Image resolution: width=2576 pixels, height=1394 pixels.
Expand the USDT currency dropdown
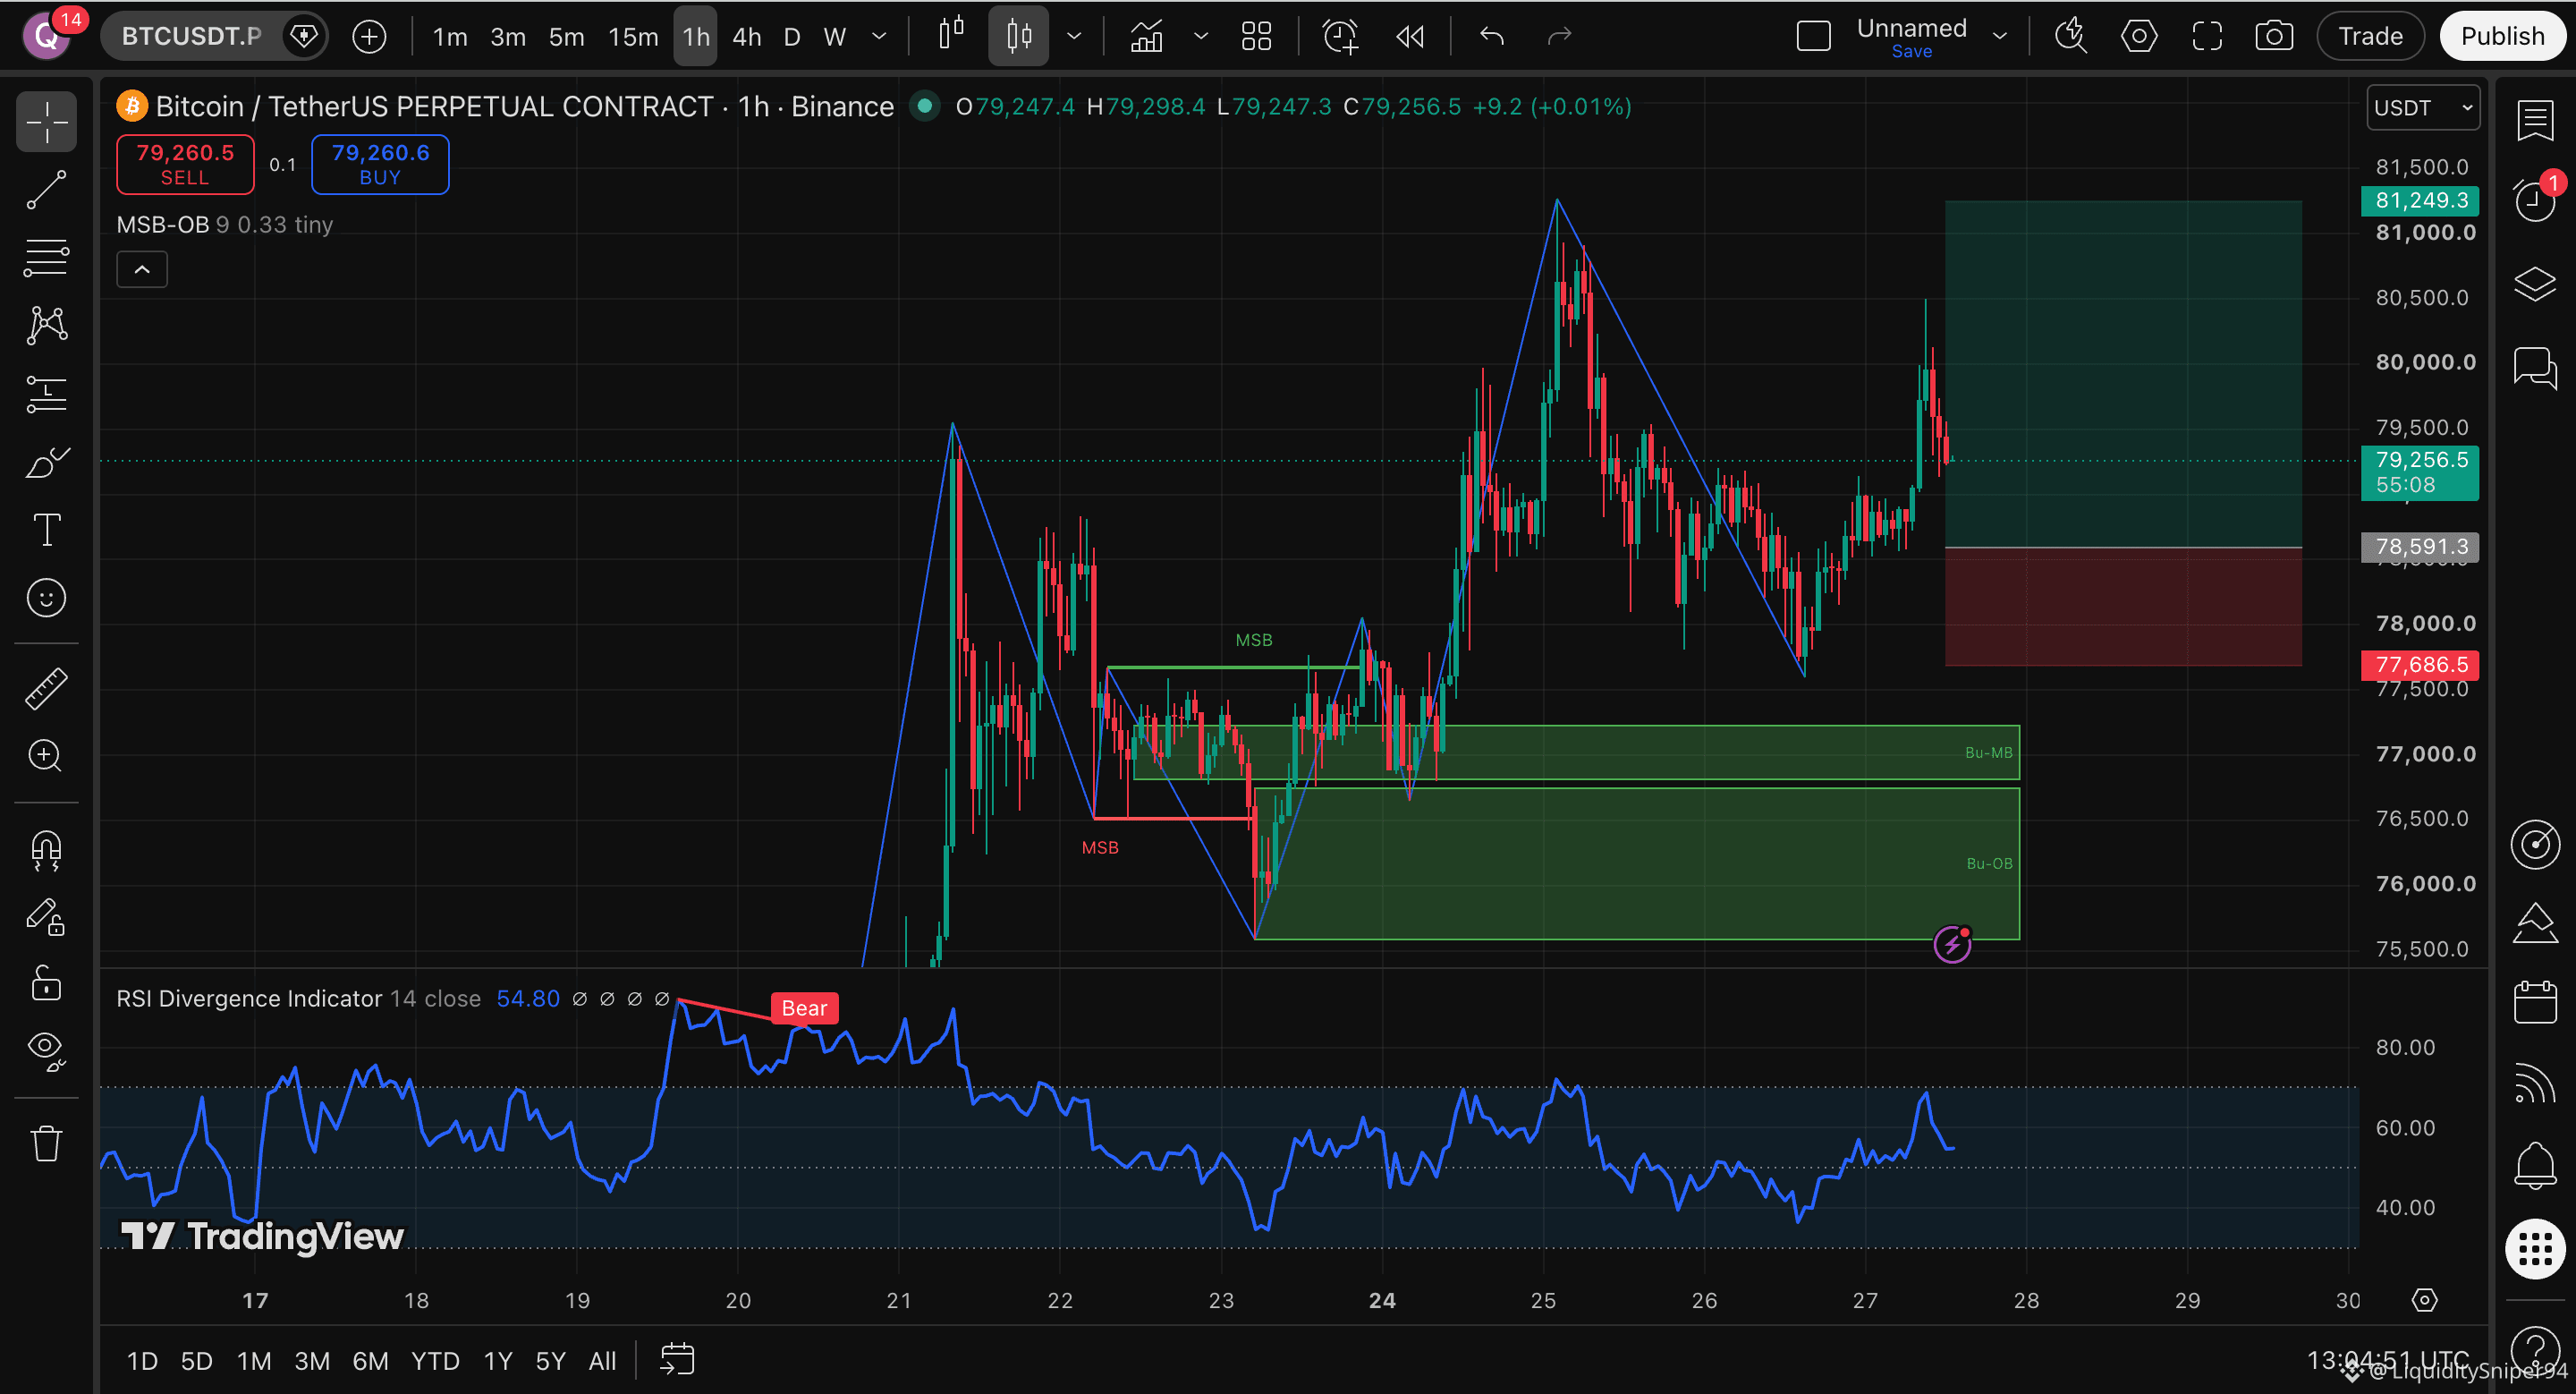click(x=2423, y=107)
